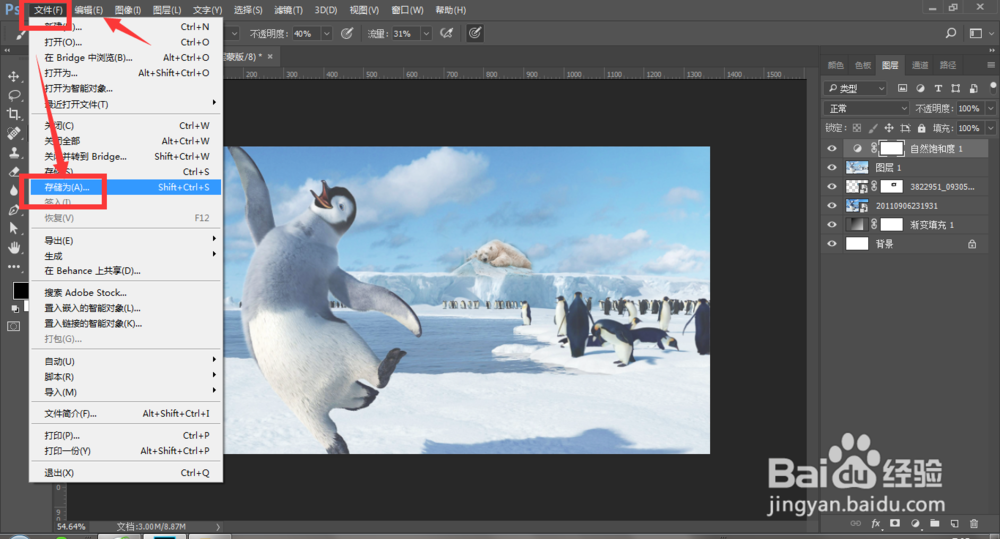Hide the 图层 1 layer
This screenshot has width=1000, height=539.
click(832, 168)
